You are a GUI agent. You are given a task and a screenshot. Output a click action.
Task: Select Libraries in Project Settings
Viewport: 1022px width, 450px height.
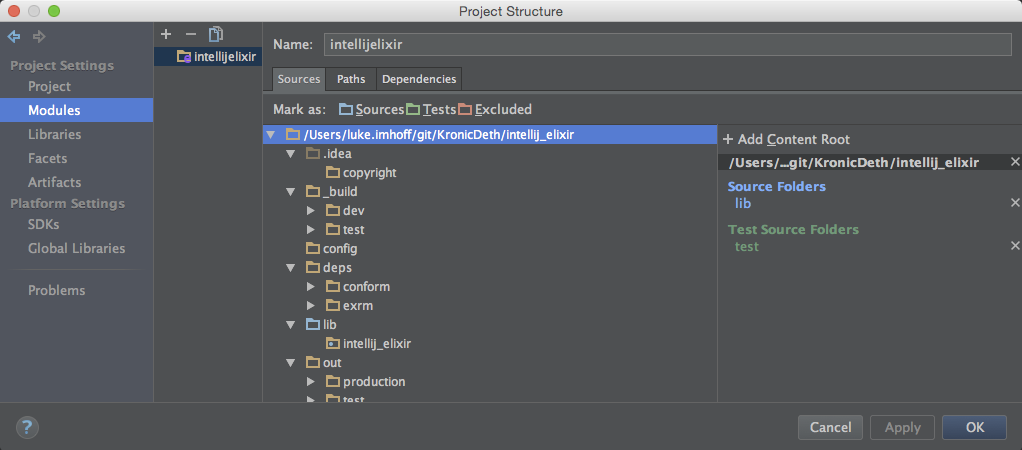(54, 134)
